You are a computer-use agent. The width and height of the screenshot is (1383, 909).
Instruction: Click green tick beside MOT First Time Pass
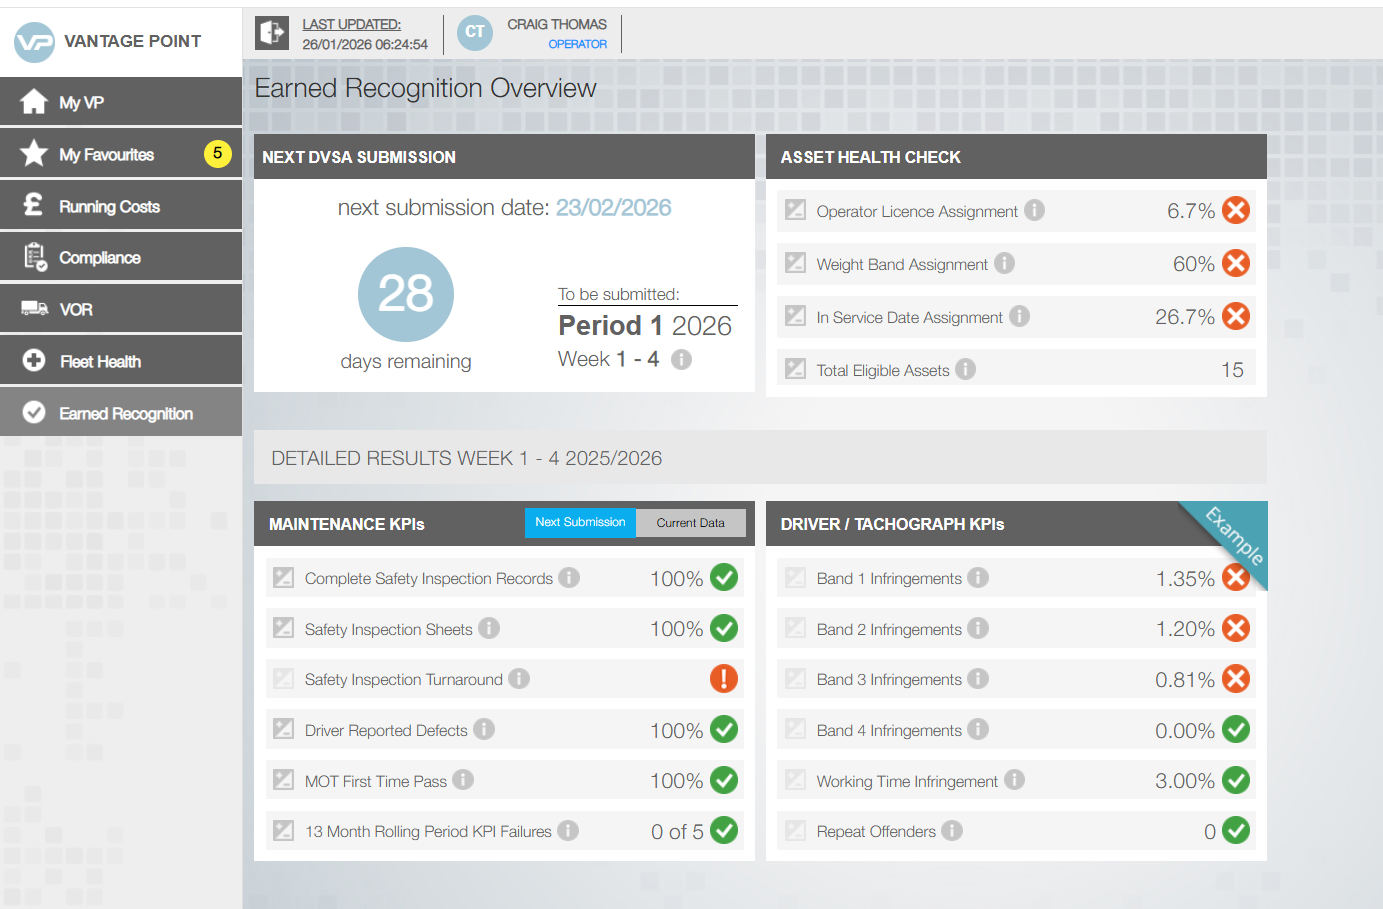point(724,781)
